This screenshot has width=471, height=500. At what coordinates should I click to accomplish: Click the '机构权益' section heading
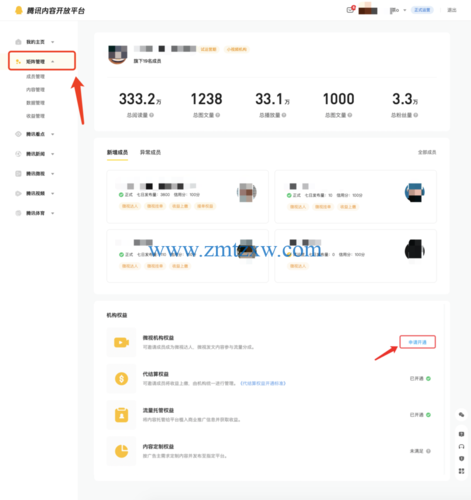117,315
